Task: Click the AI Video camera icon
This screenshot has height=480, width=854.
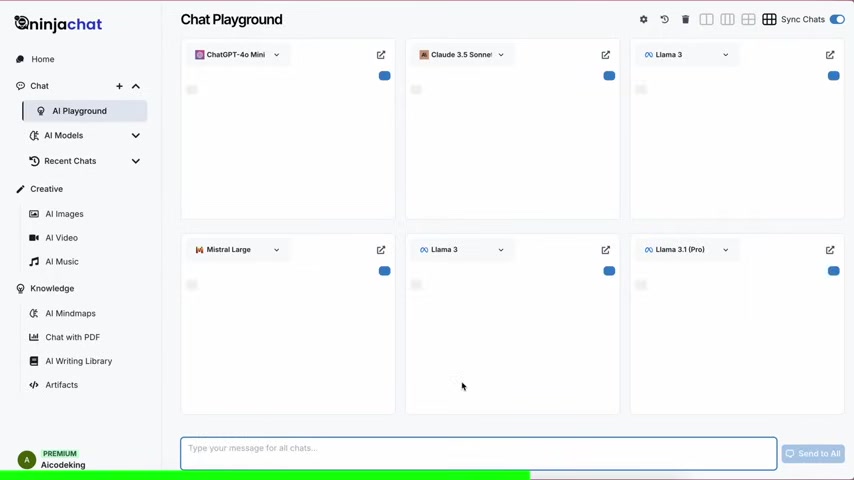Action: pos(34,238)
